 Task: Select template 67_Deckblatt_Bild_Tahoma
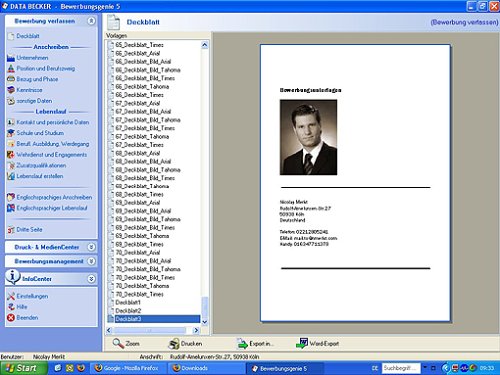point(148,120)
